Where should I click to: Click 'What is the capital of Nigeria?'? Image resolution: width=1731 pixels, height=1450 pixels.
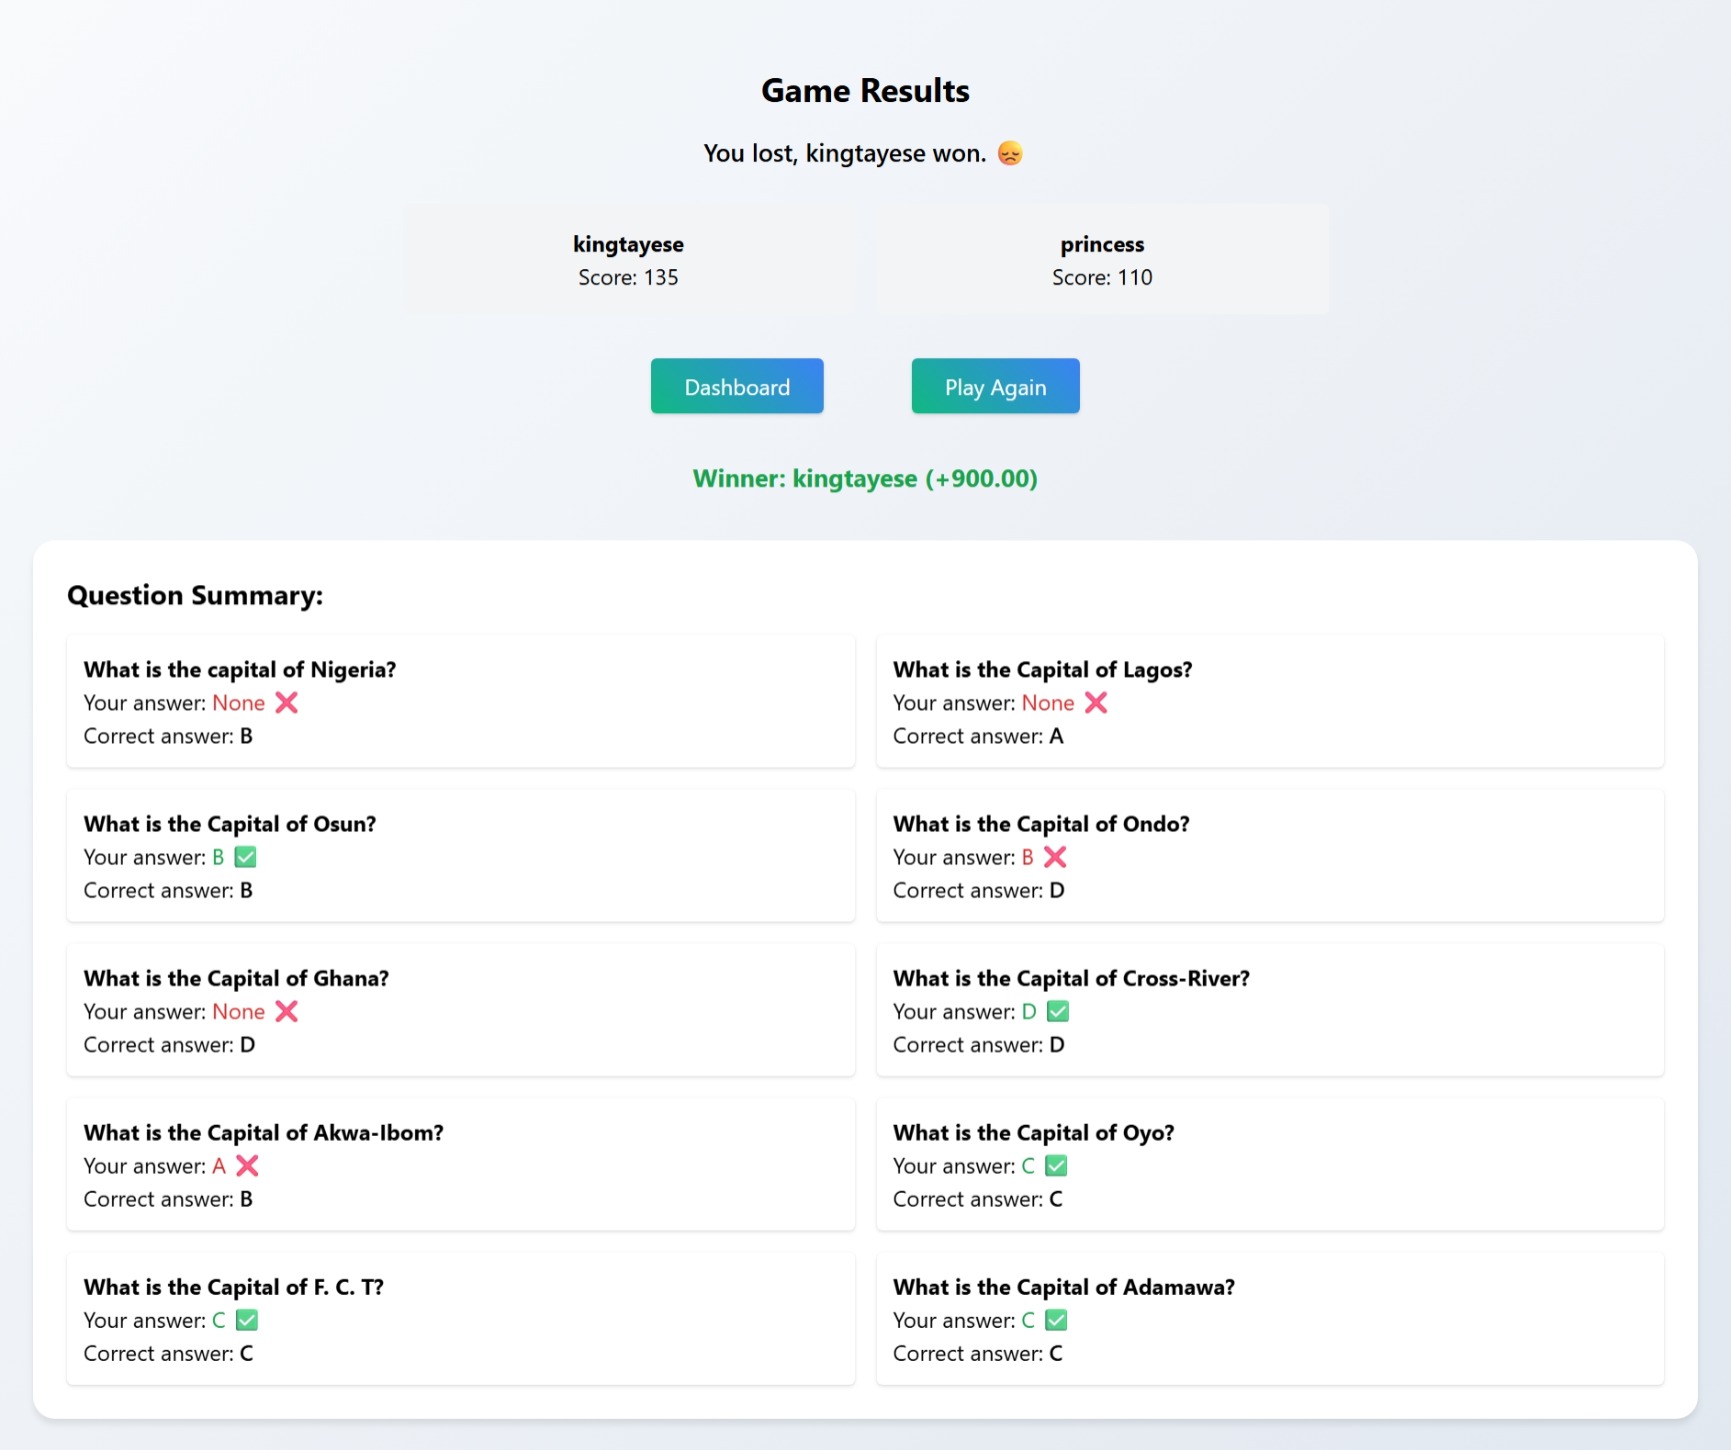[240, 669]
